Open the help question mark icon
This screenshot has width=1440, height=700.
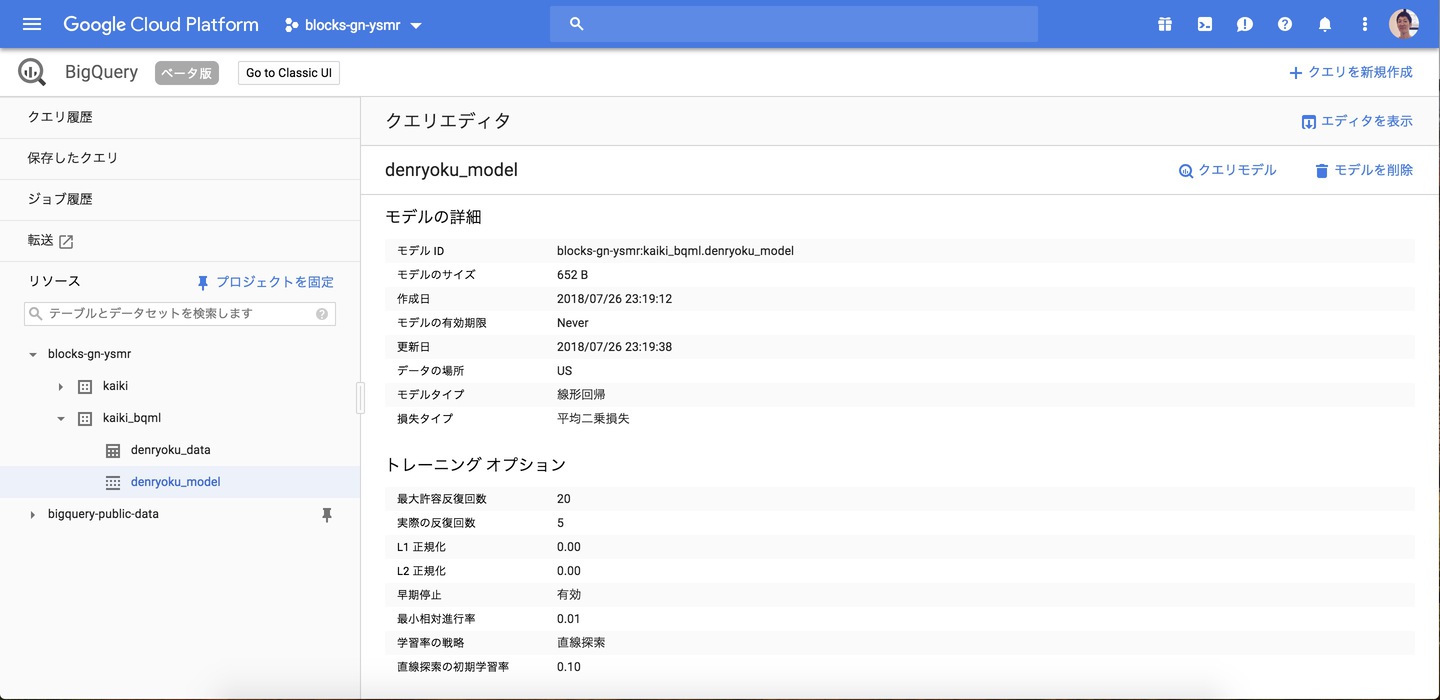[1285, 24]
